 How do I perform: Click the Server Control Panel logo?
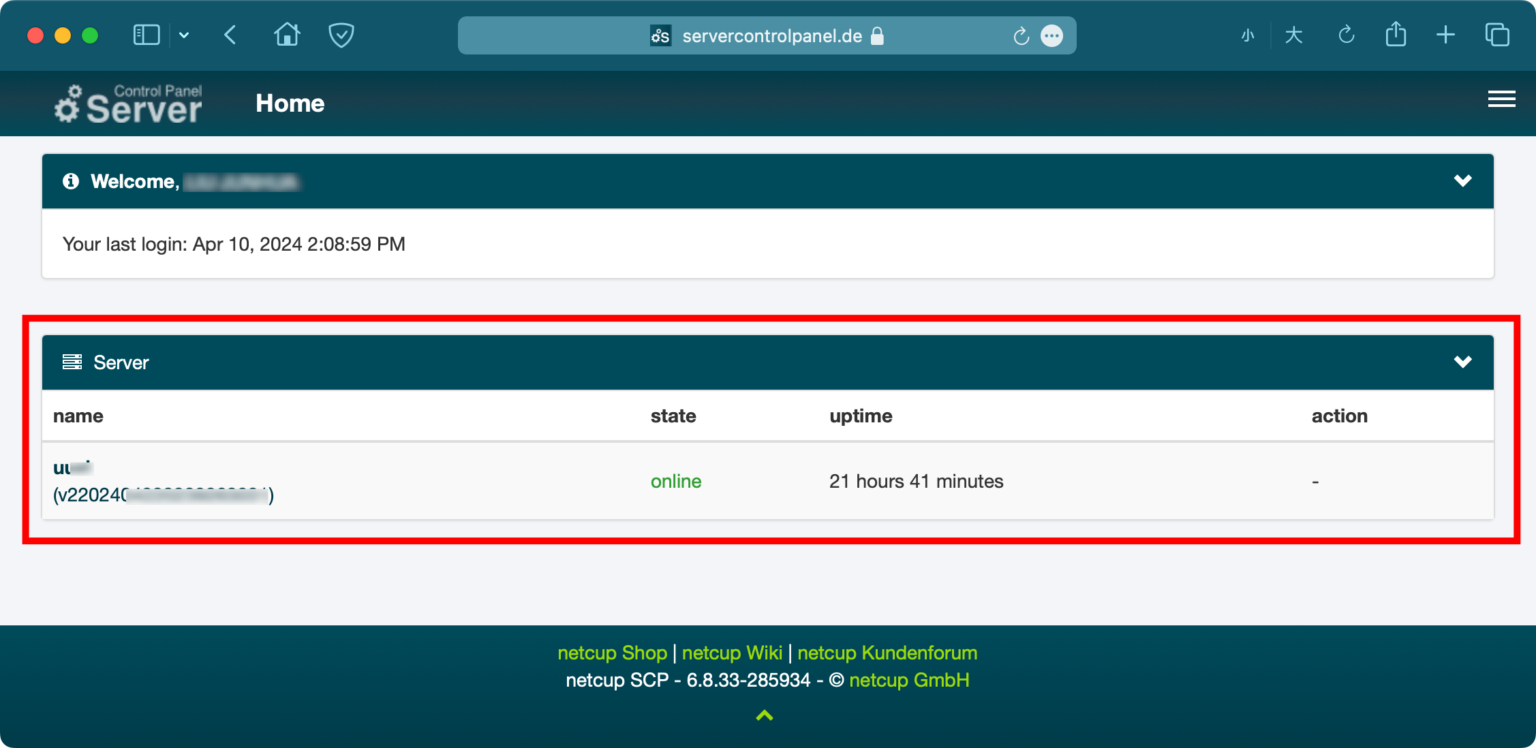tap(128, 104)
